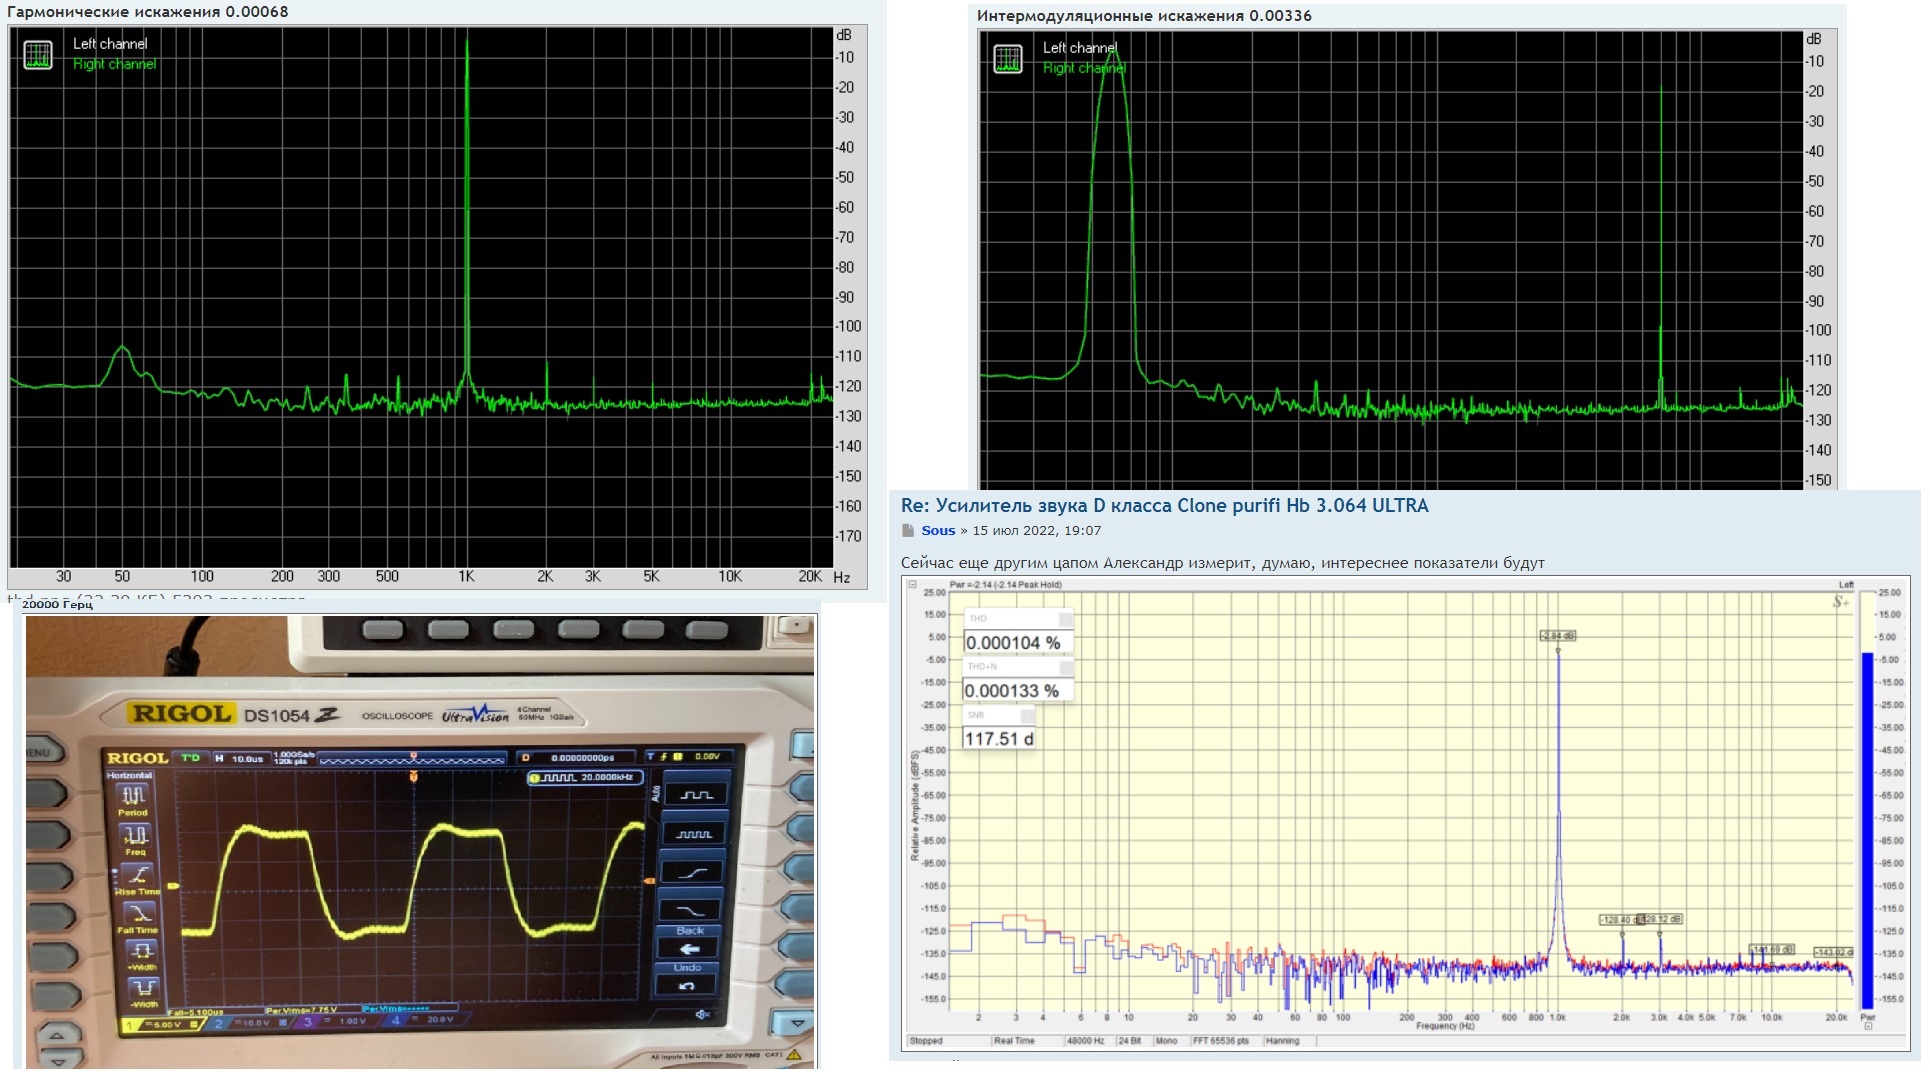Viewport: 1930px width, 1080px height.
Task: Select the Period measurement icon on the oscilloscope
Action: click(133, 796)
